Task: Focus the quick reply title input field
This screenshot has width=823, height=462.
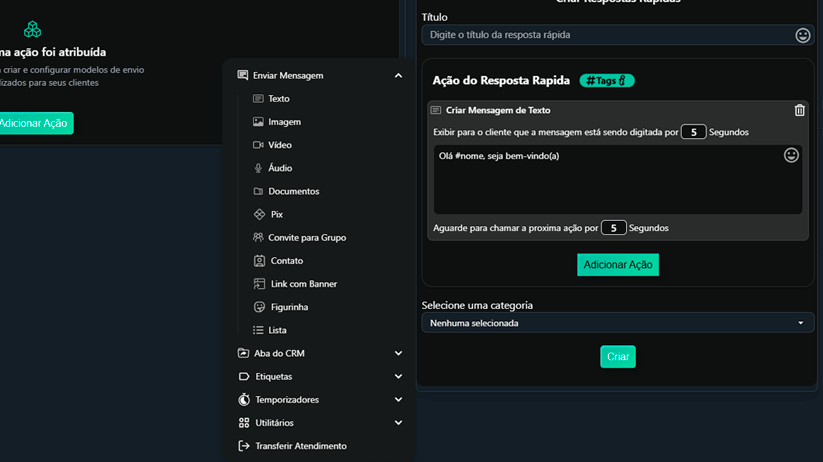Action: pos(606,35)
